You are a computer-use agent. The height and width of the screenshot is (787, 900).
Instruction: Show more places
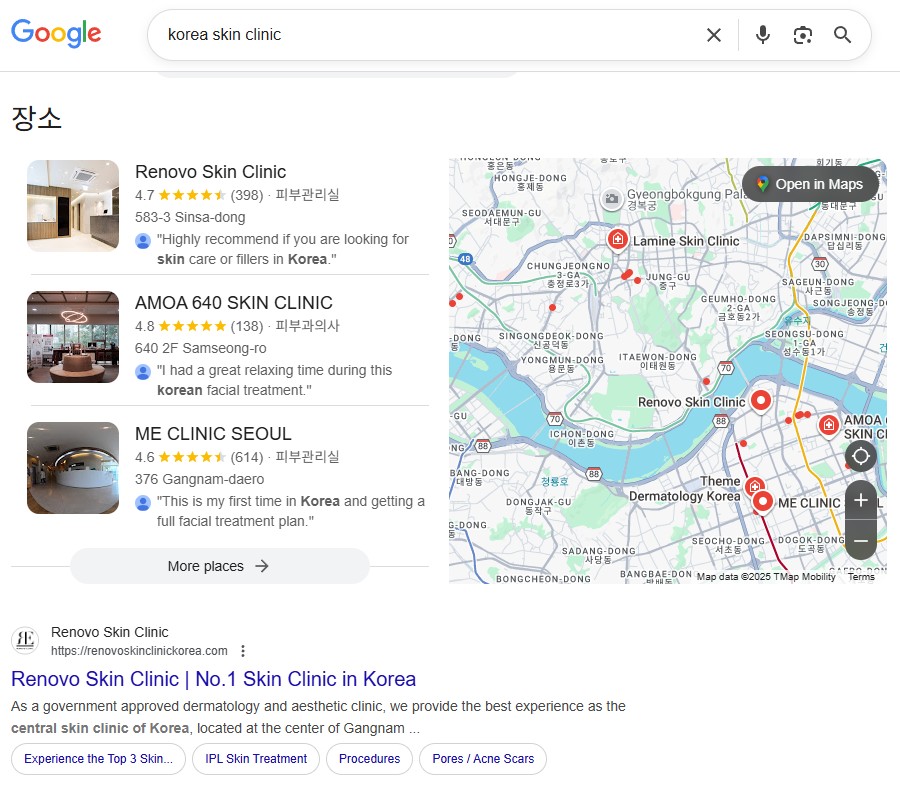click(219, 566)
